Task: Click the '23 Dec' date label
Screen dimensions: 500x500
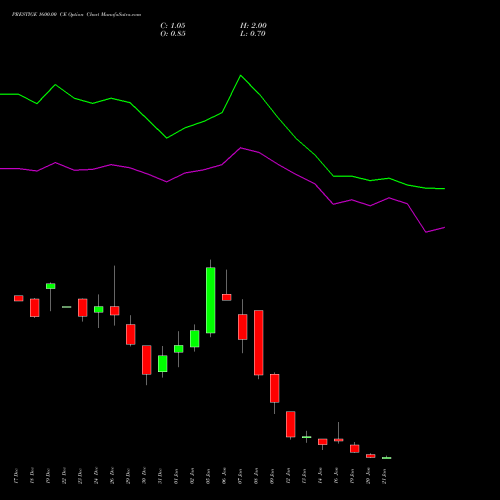Action: point(80,476)
